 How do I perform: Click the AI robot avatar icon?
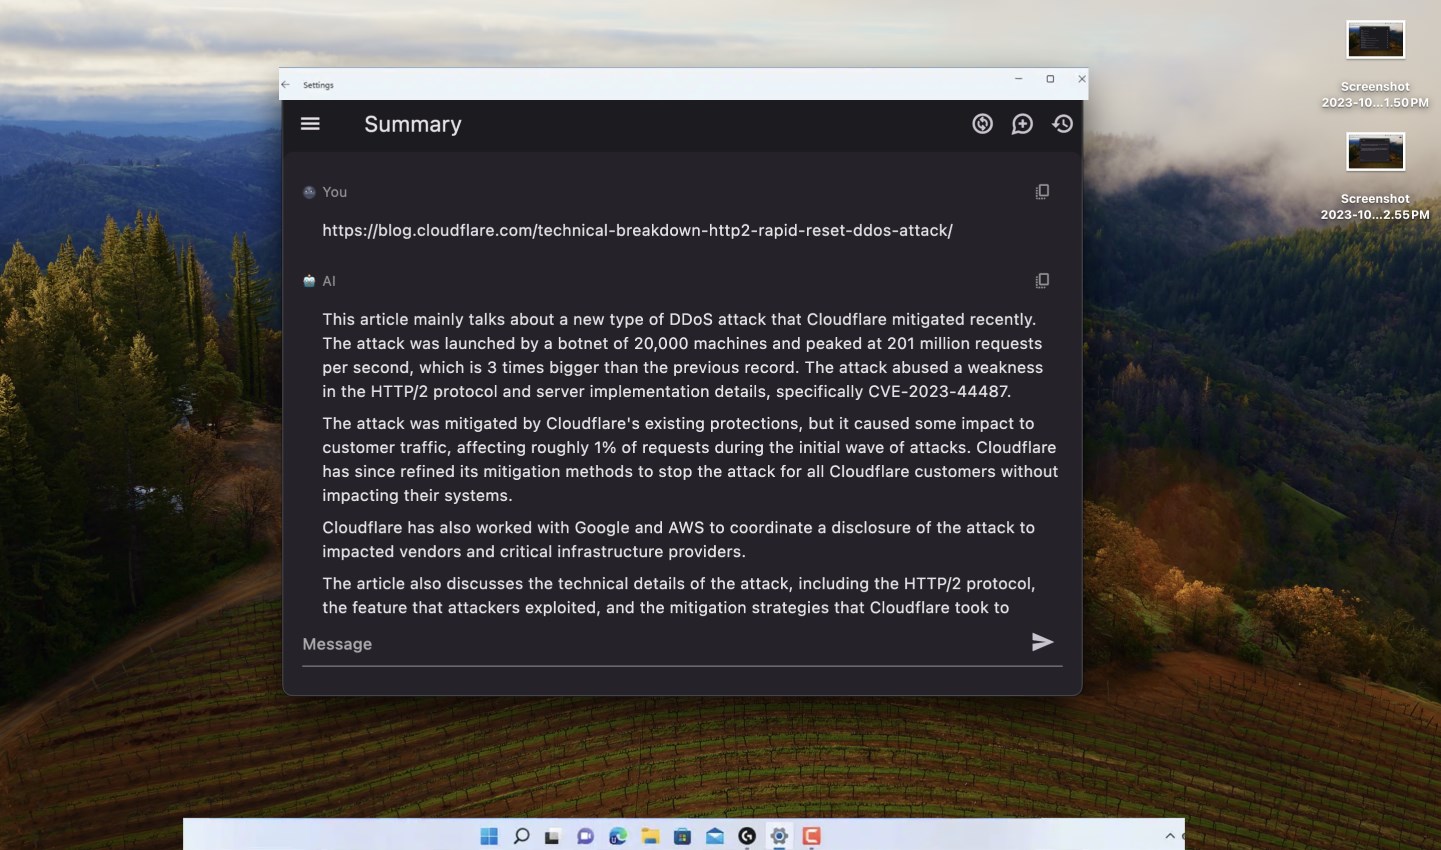(309, 281)
